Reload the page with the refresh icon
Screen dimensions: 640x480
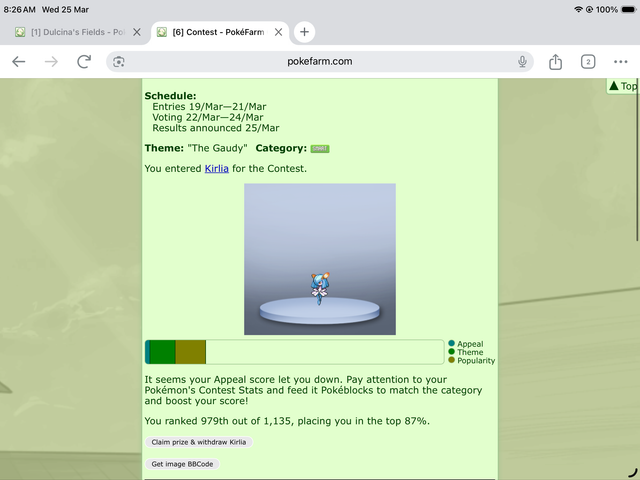click(84, 62)
